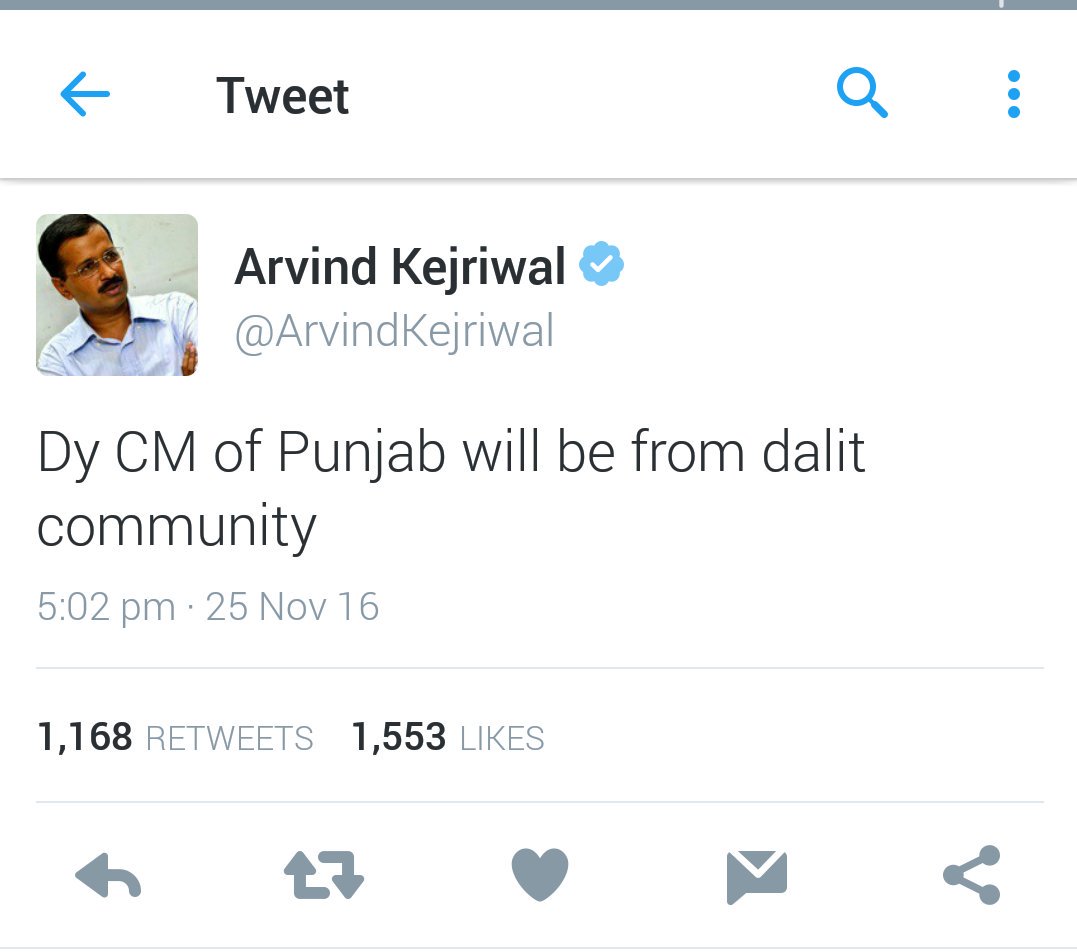The width and height of the screenshot is (1077, 952).
Task: Open the @ArvindKejriwal handle
Action: coord(394,332)
